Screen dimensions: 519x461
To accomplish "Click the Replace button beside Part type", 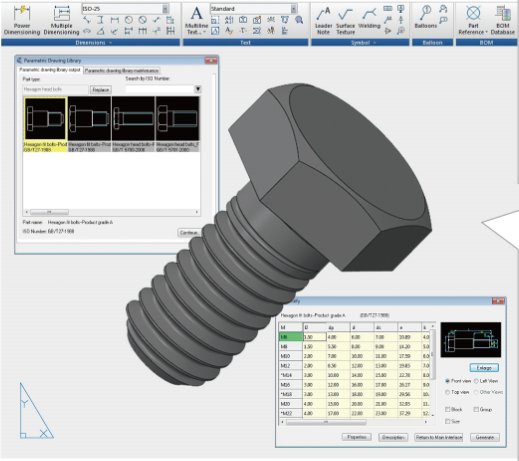I will 100,90.
